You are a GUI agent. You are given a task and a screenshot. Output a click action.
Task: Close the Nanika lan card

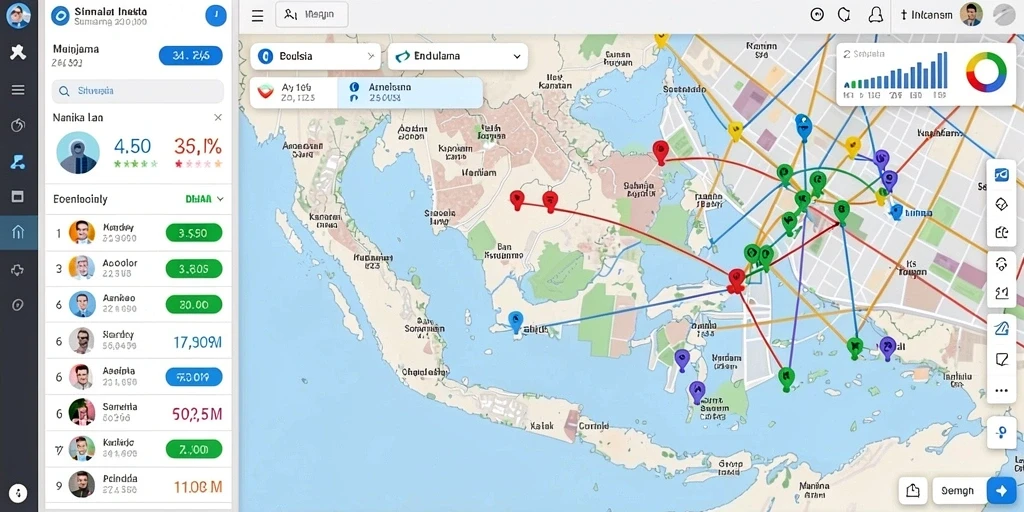(218, 118)
